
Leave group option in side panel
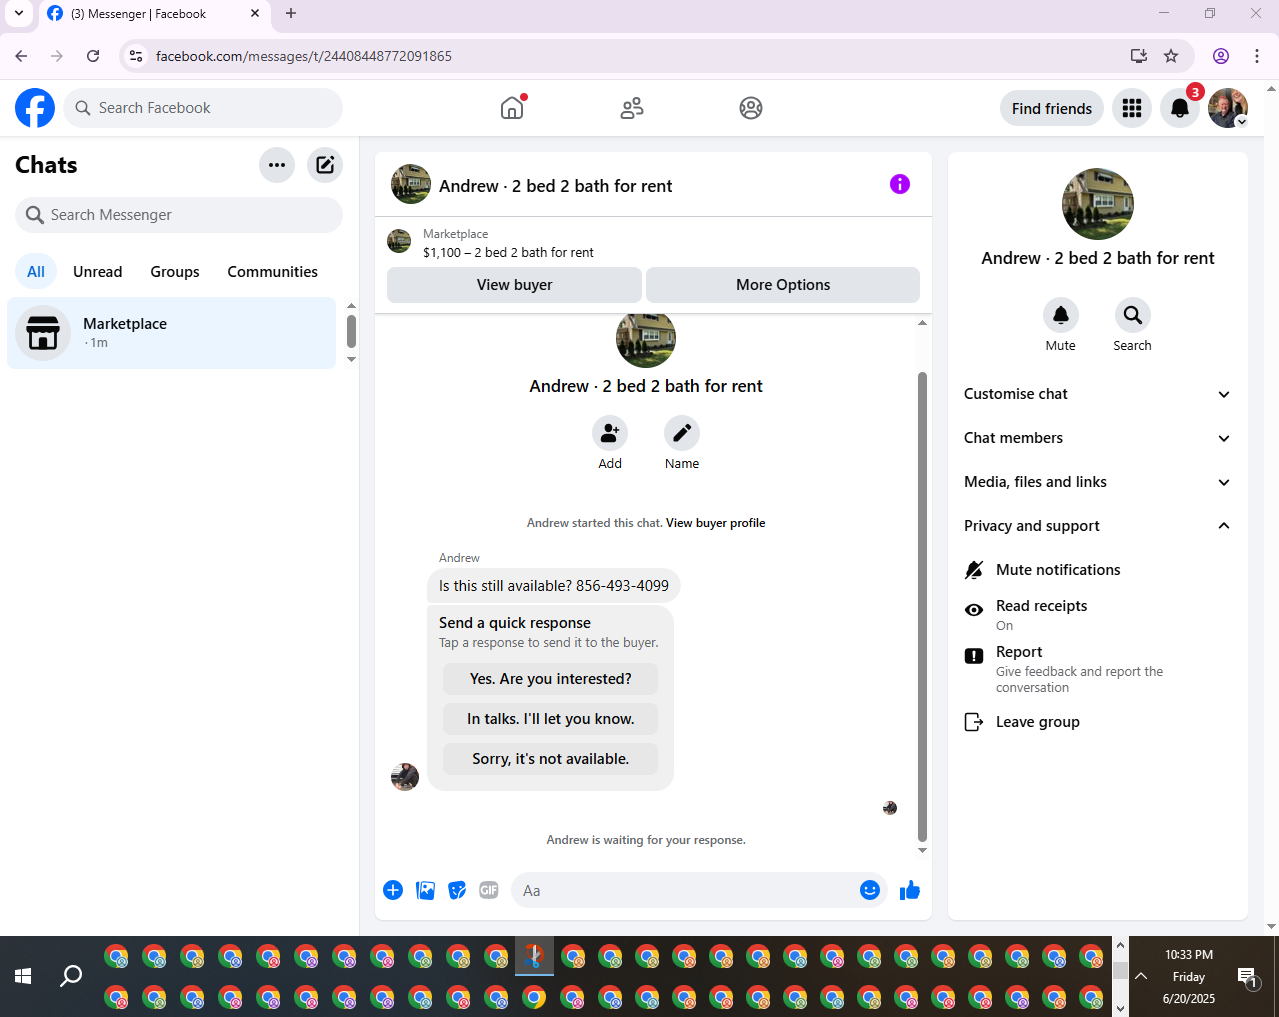pos(1097,722)
